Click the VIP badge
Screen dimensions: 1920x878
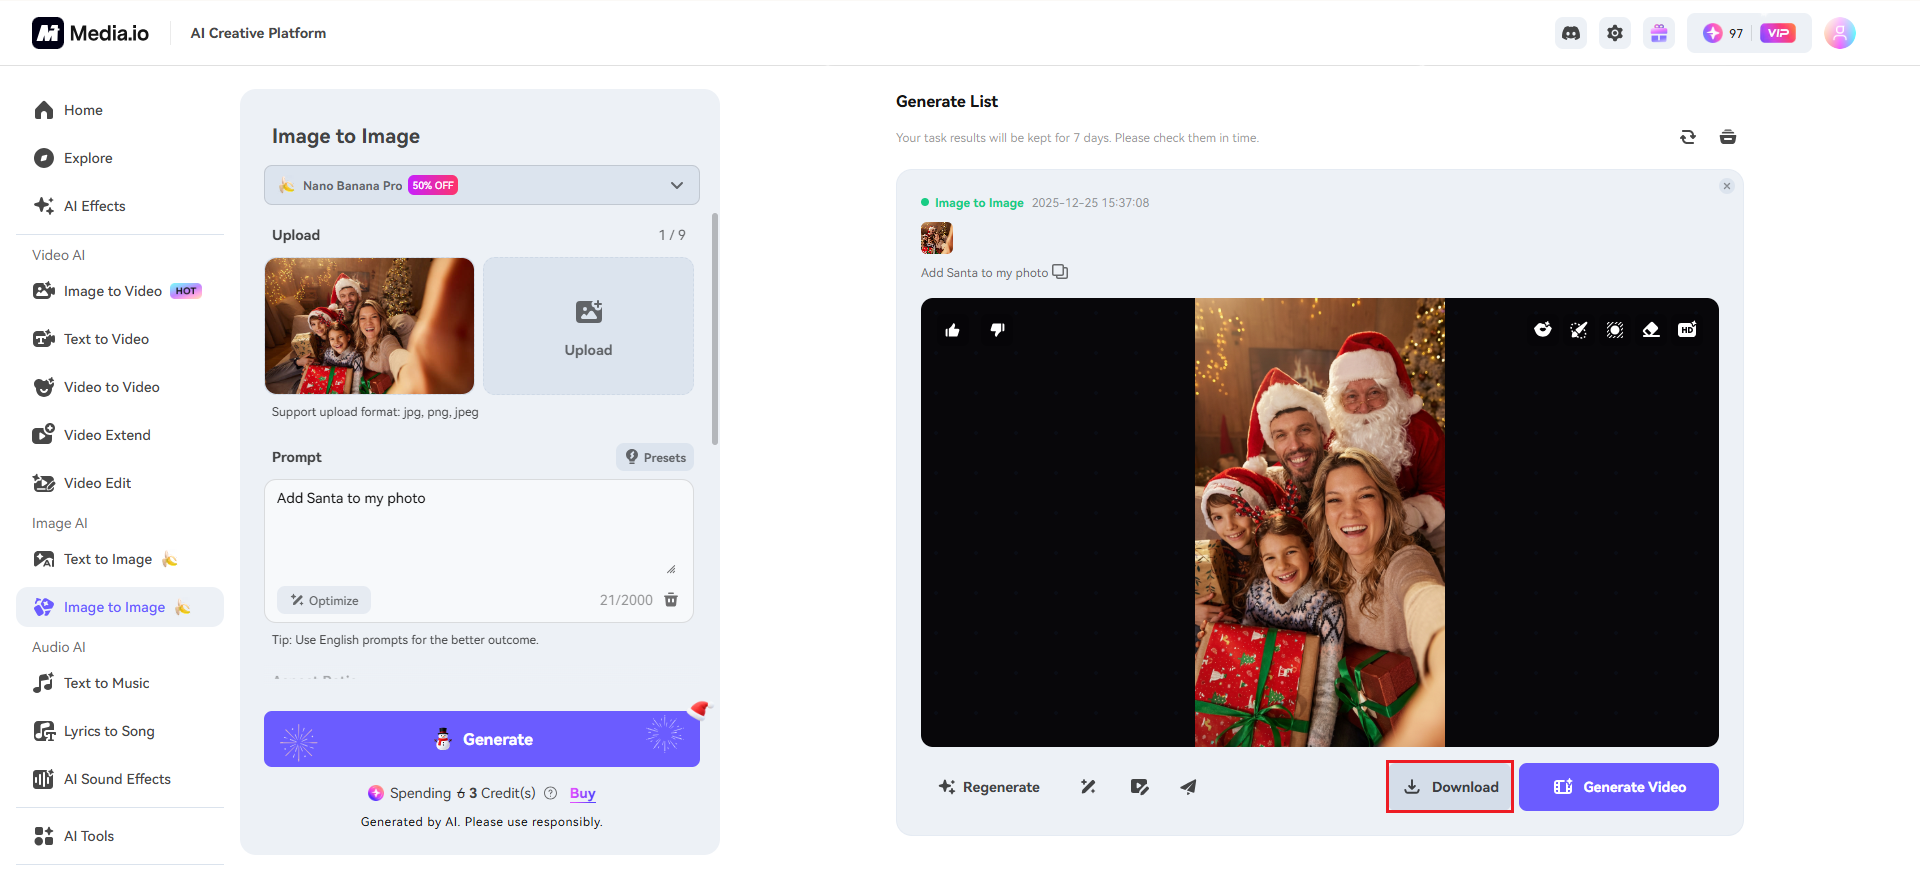[1778, 33]
